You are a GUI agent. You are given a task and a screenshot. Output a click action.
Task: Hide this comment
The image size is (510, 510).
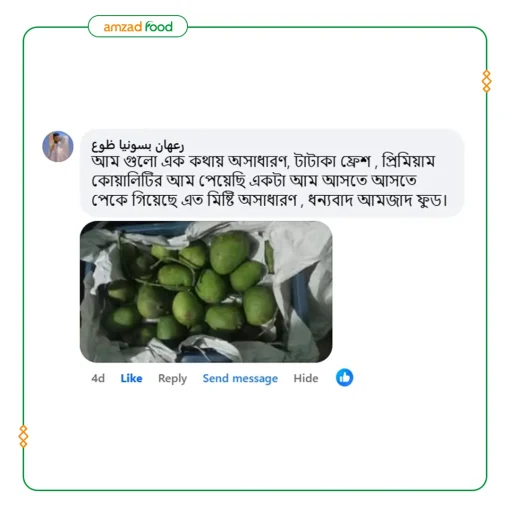pos(306,378)
